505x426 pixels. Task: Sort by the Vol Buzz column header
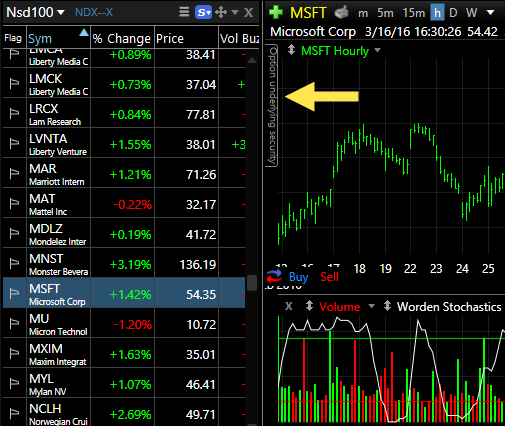[x=239, y=38]
